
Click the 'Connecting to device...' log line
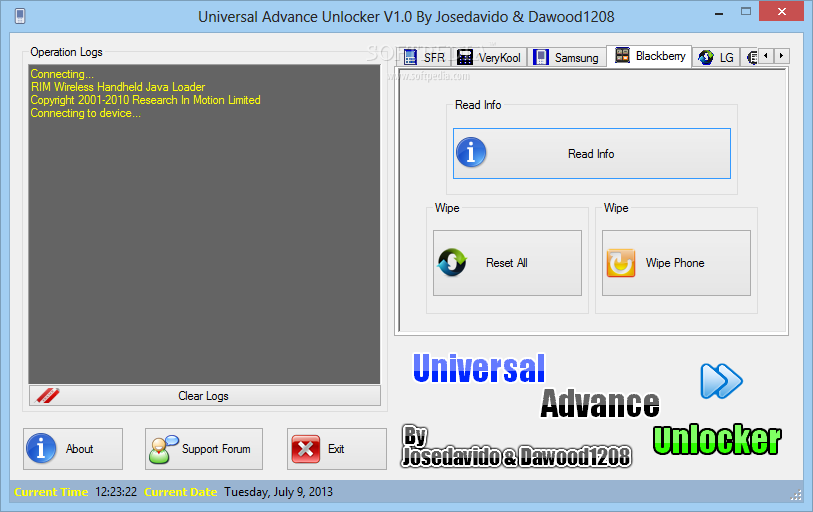[86, 113]
